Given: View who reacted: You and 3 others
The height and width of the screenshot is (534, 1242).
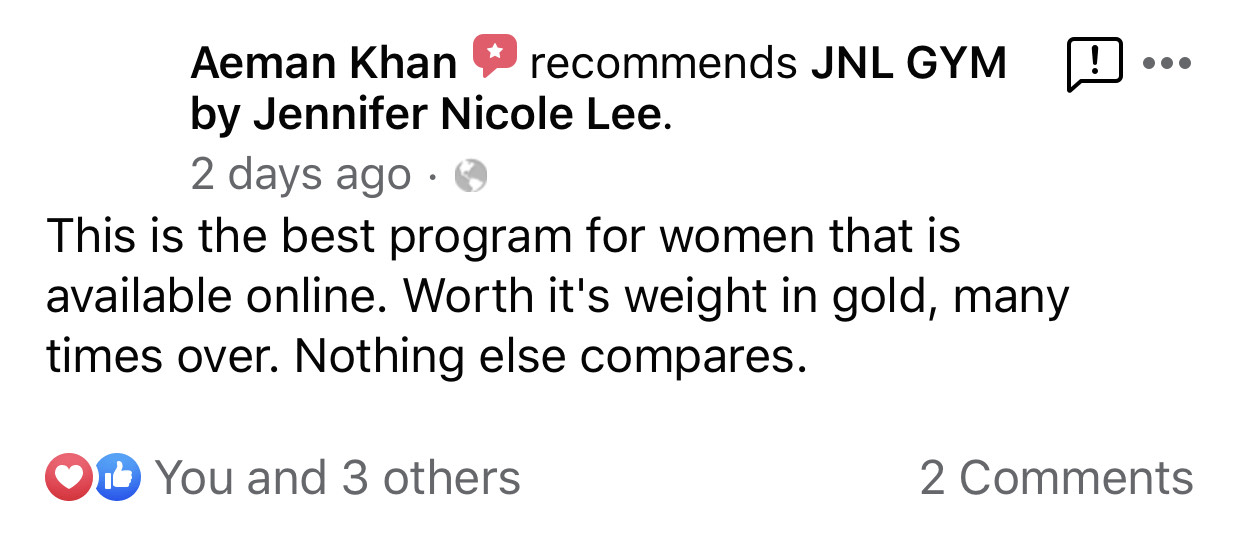Looking at the screenshot, I should (338, 478).
